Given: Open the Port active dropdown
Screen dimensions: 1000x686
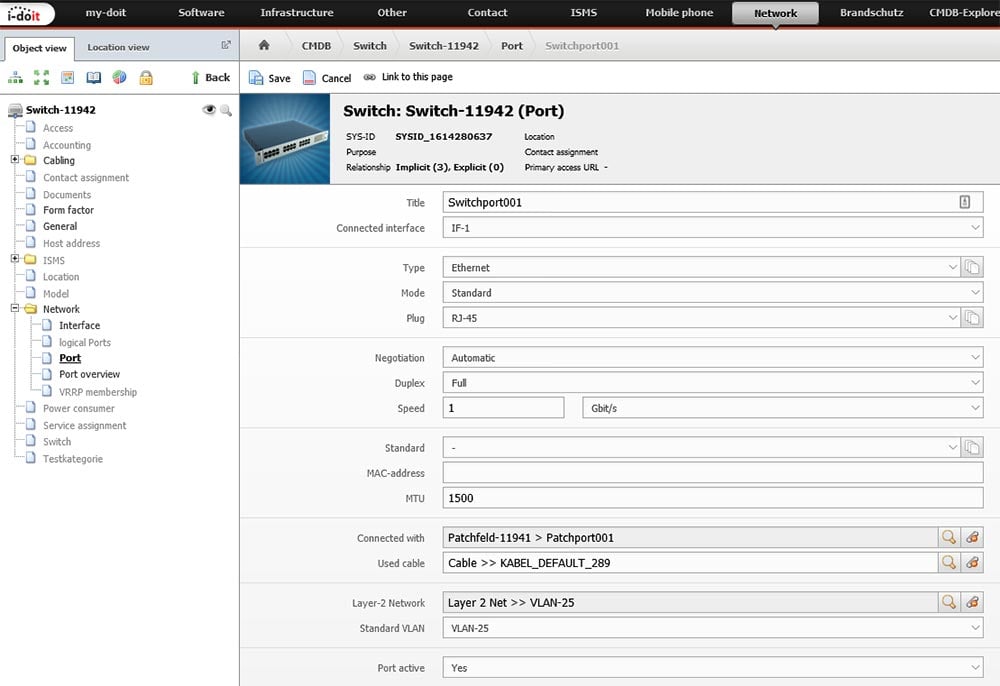Looking at the screenshot, I should point(712,668).
